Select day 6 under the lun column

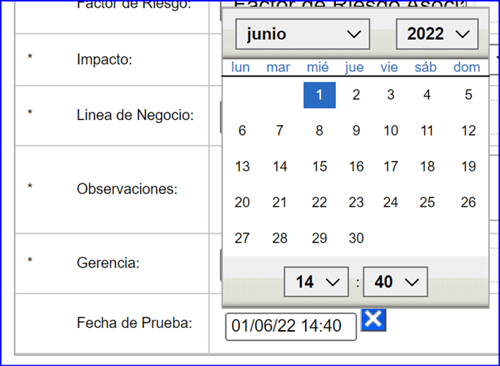(242, 131)
